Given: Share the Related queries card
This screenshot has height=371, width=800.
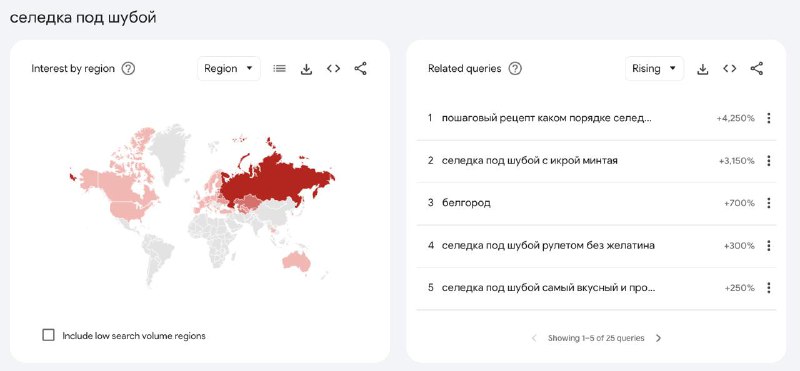Looking at the screenshot, I should [757, 68].
